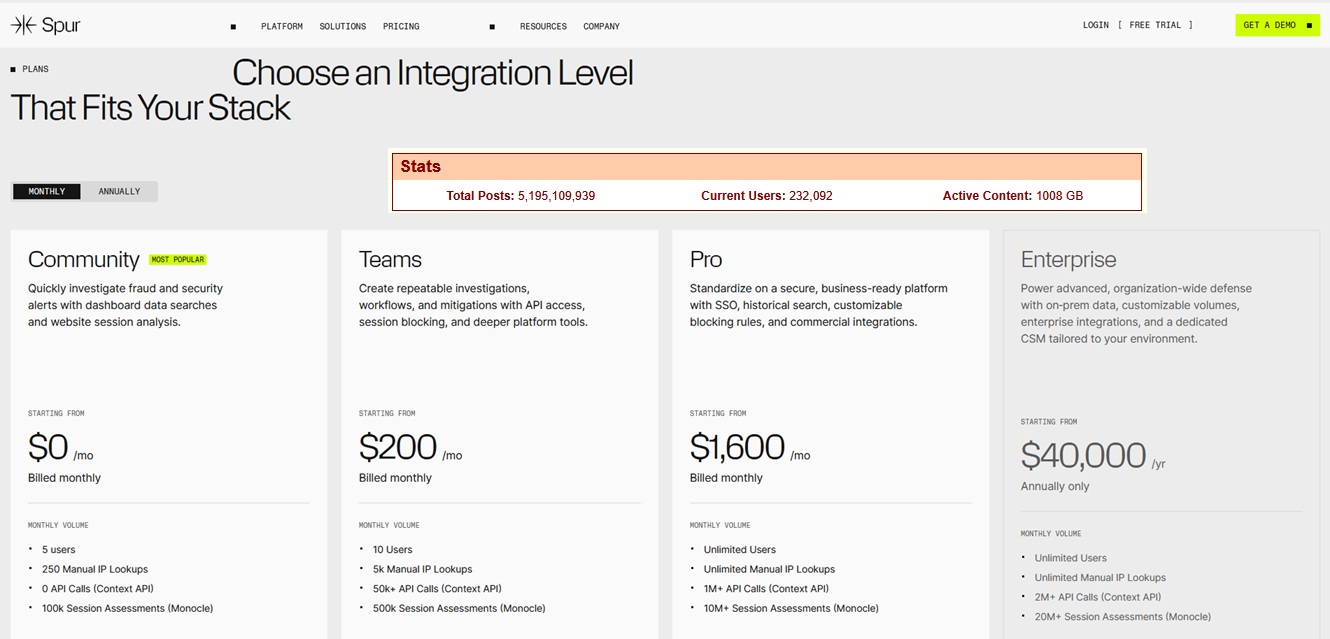
Task: Click the $0 /mo price
Action: (x=61, y=447)
